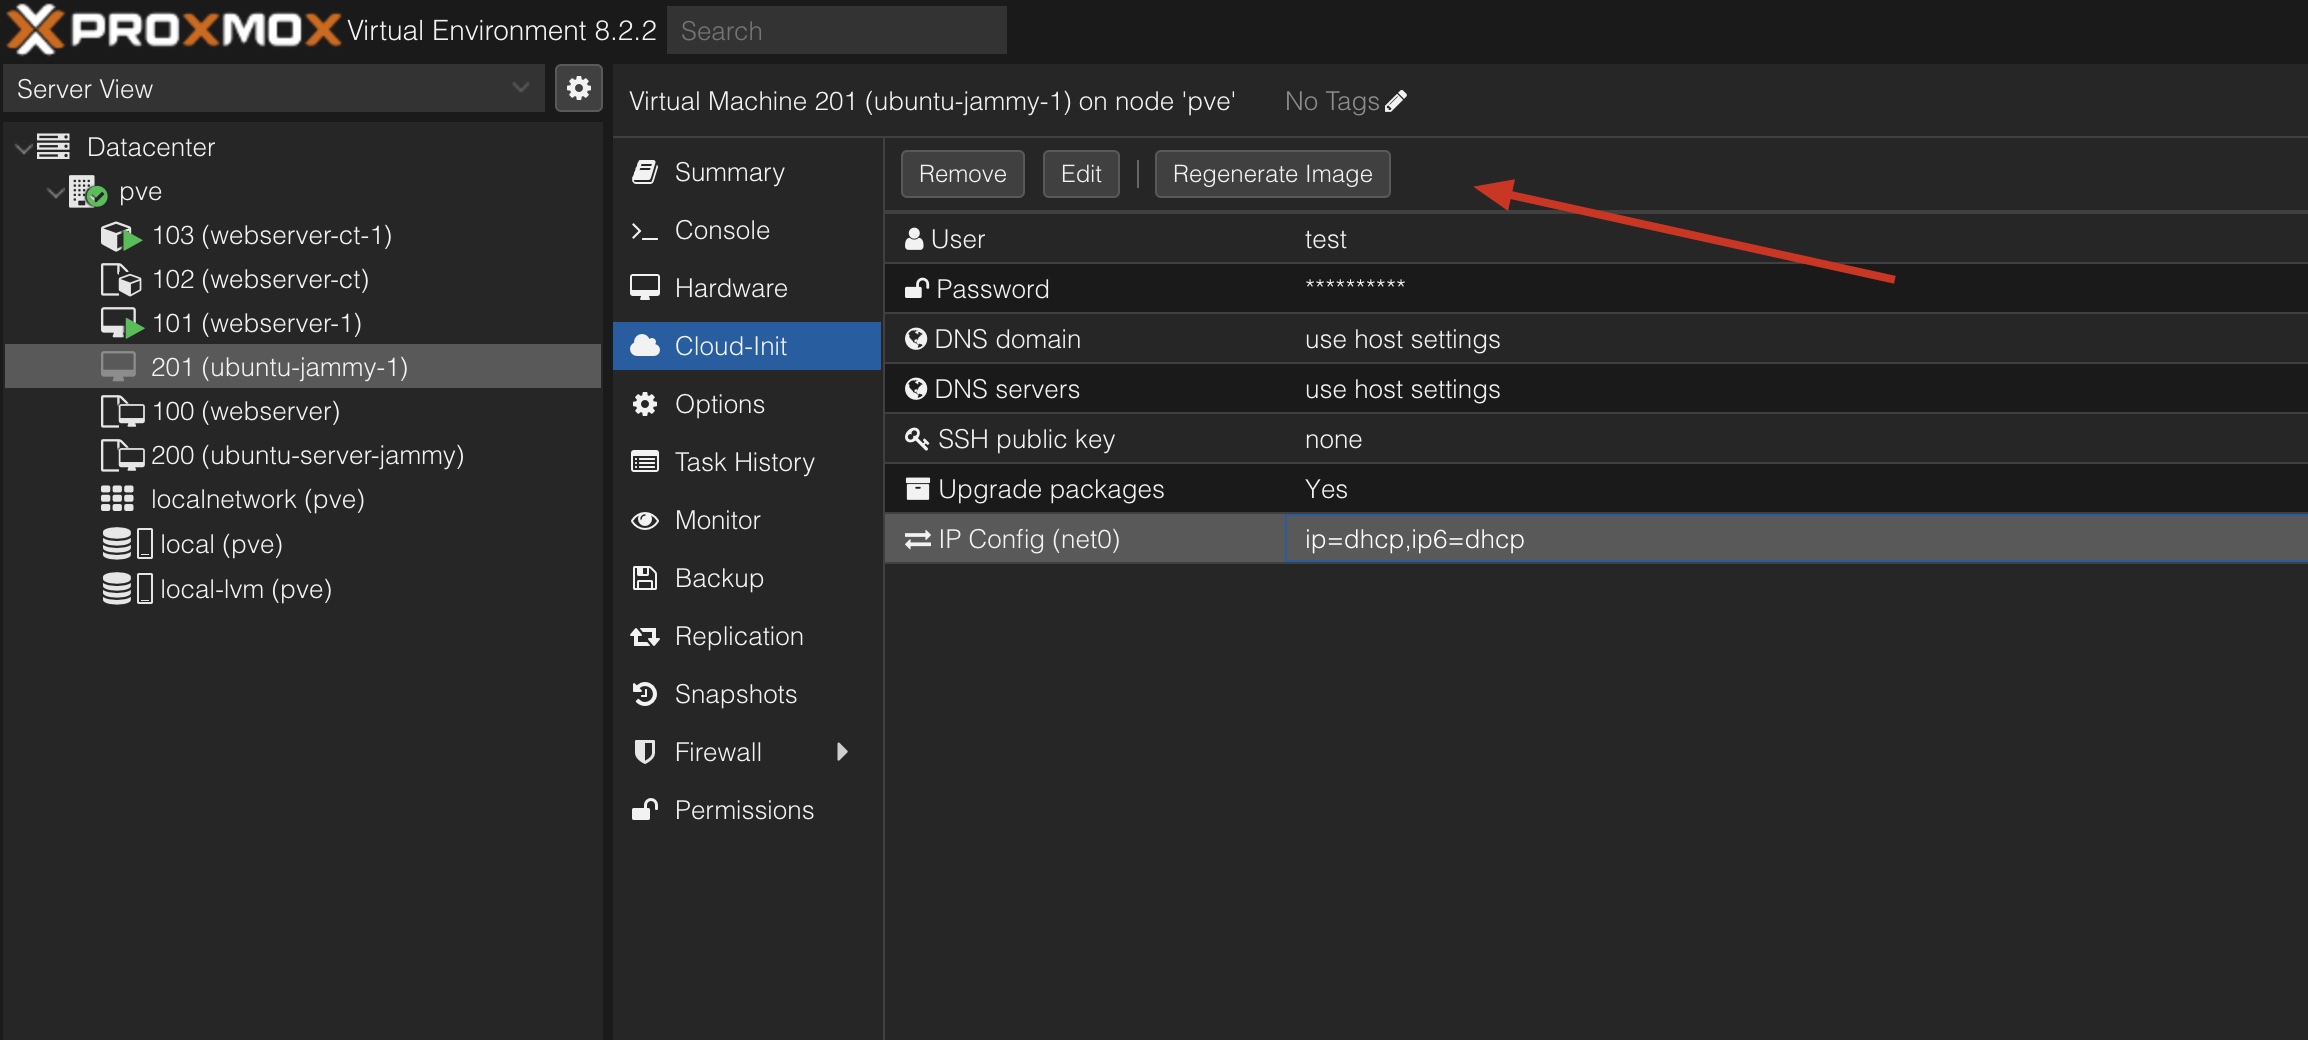Click the container icon for 103 webserver-ct-1

pos(121,236)
